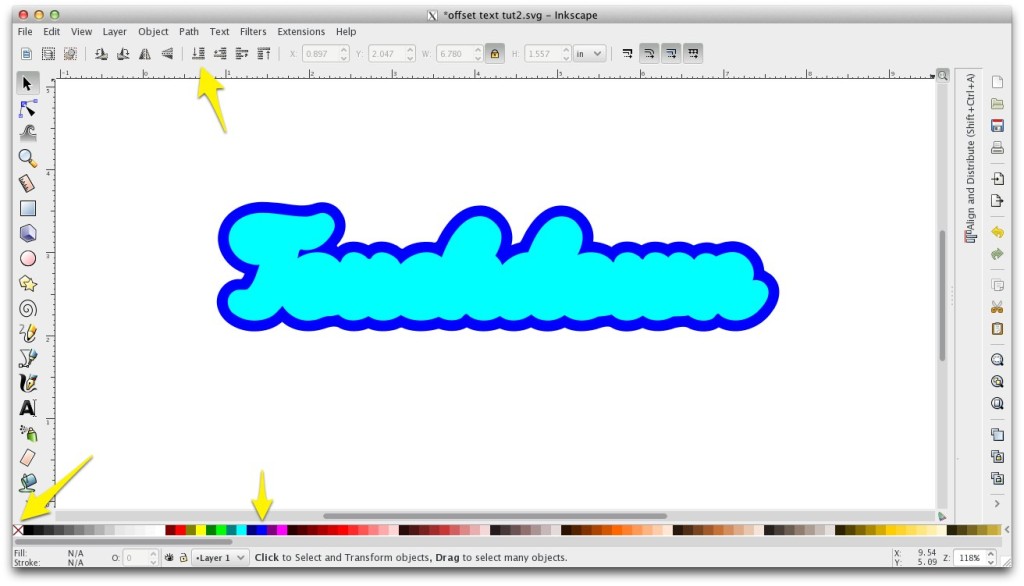The image size is (1024, 586).
Task: Activate the Rectangle tool
Action: pos(28,208)
